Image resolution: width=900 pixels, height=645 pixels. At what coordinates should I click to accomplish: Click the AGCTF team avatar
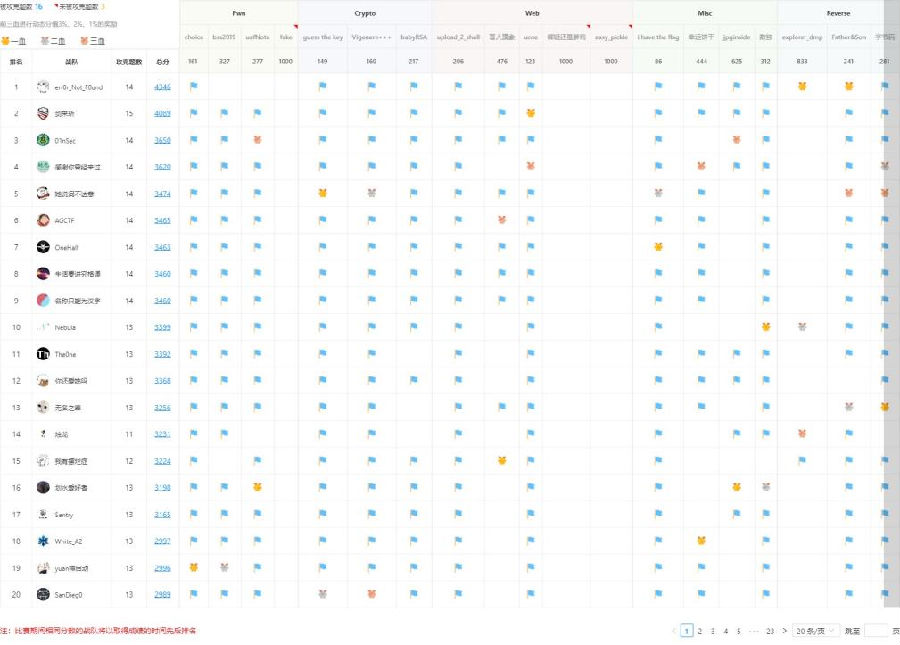(43, 220)
